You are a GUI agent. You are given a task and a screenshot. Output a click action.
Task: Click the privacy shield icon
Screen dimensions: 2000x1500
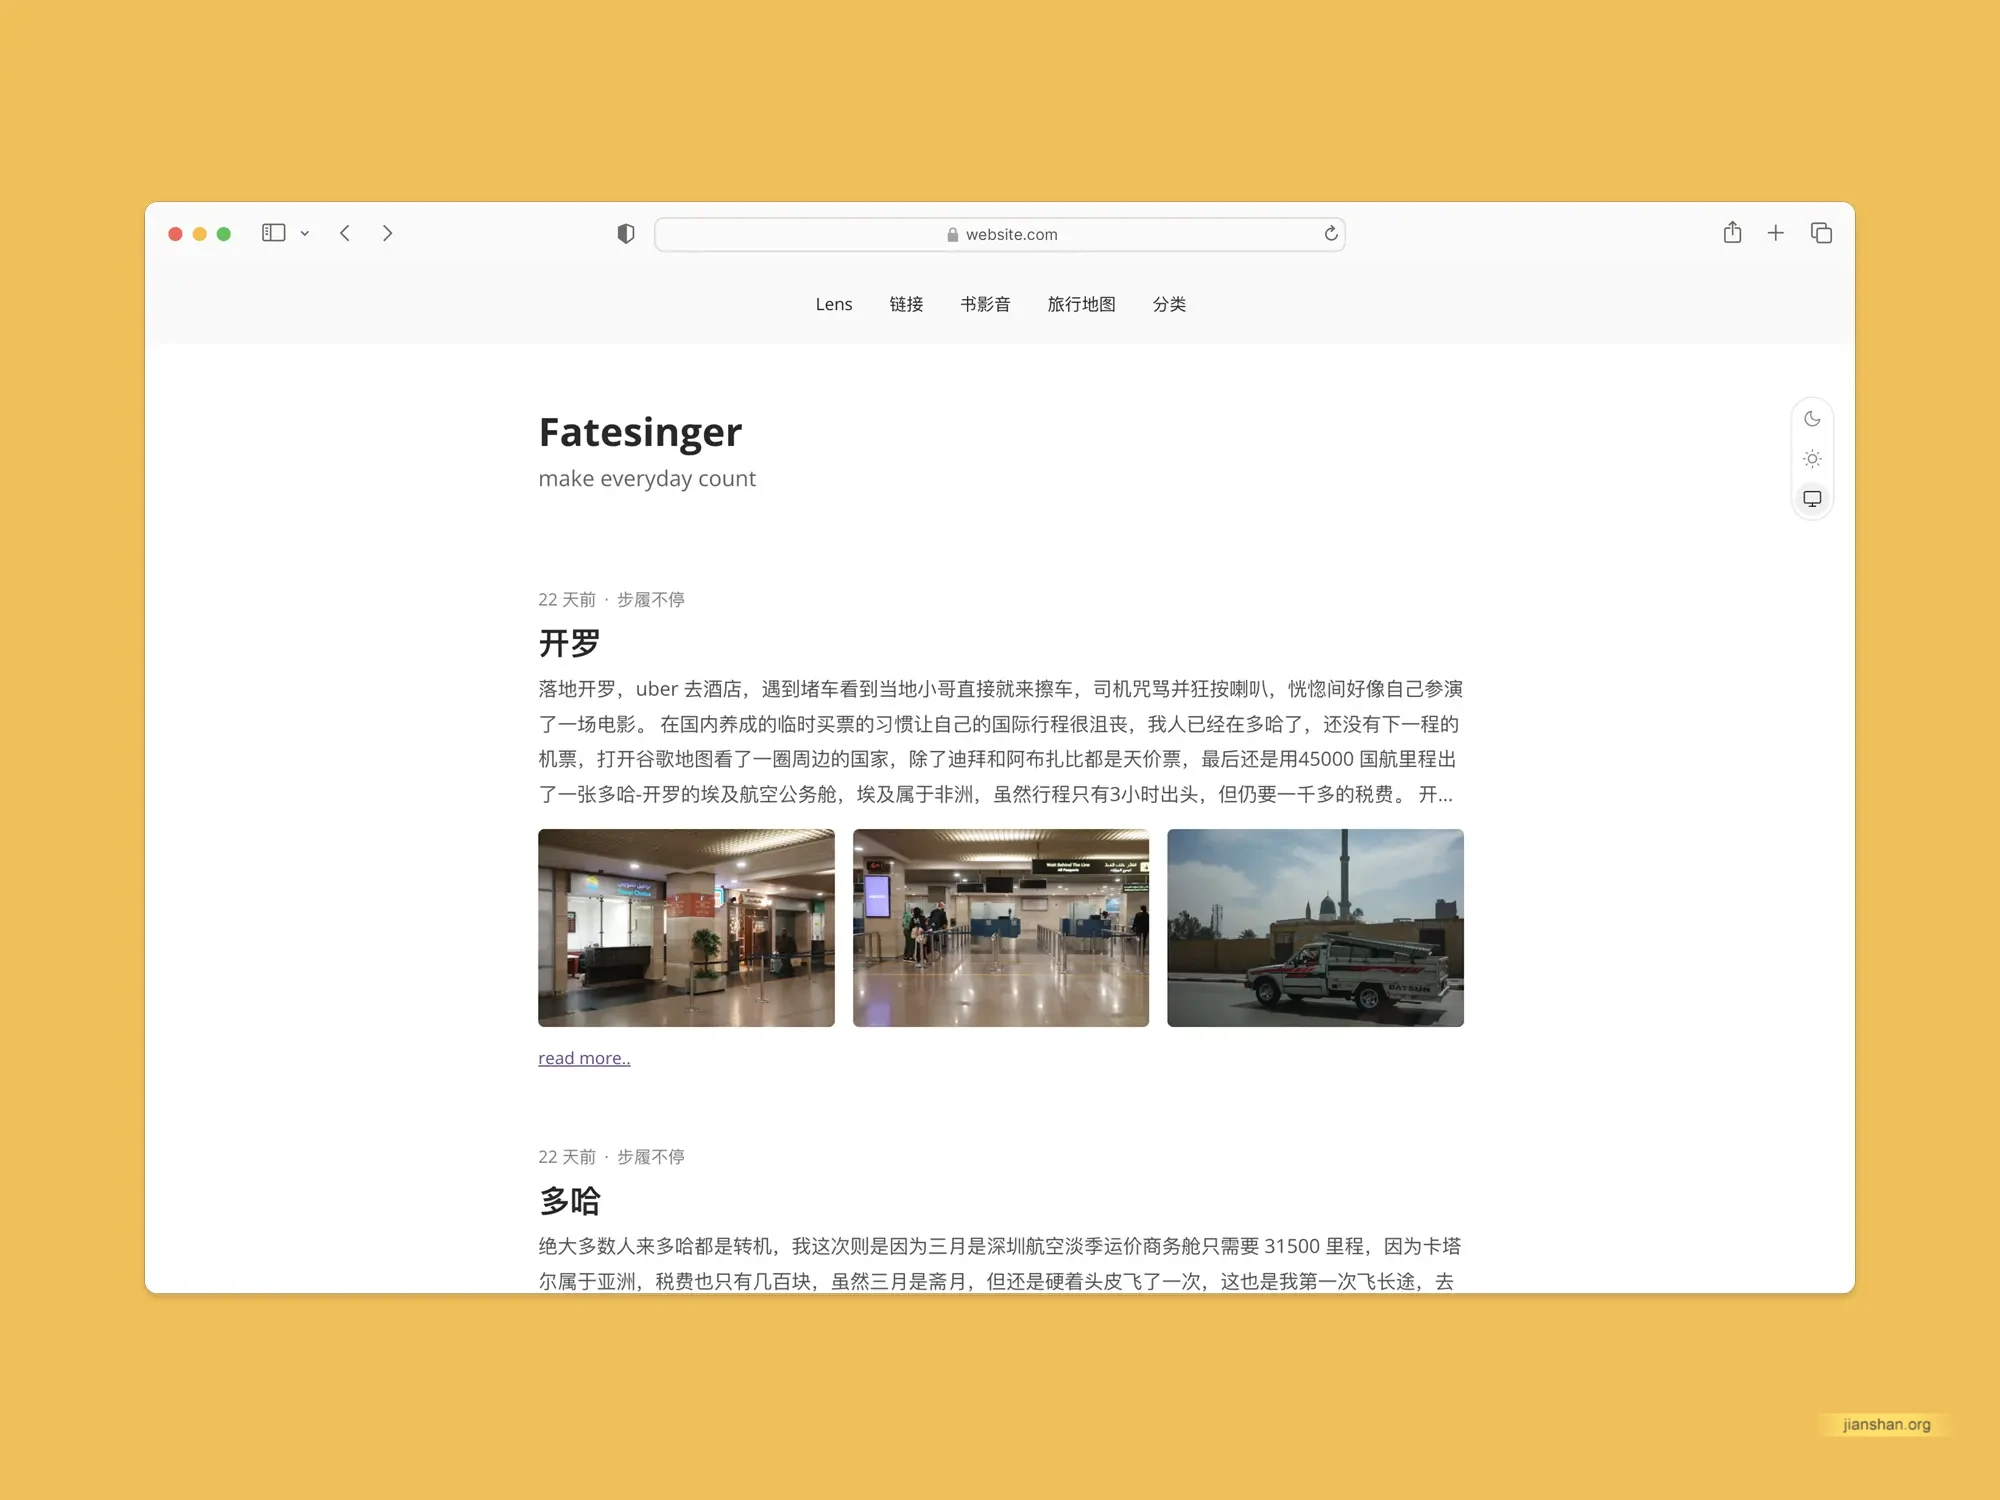626,234
